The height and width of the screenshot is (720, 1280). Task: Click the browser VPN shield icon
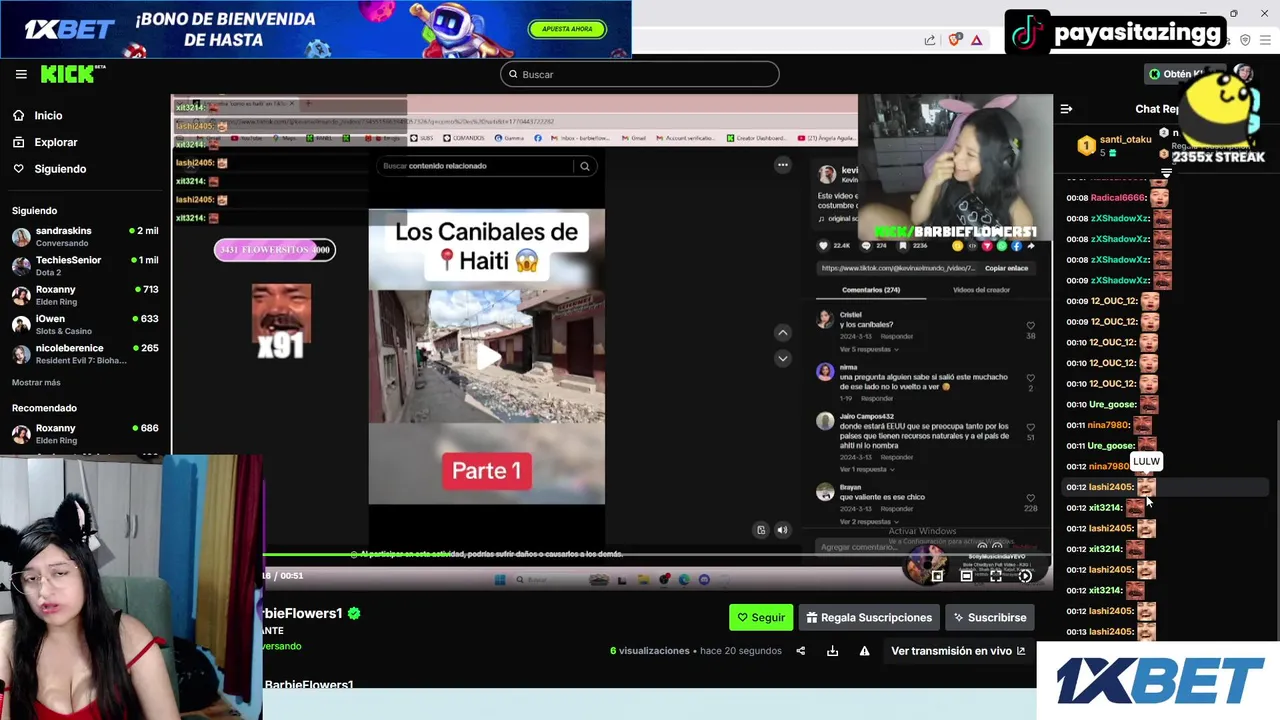pyautogui.click(x=1245, y=40)
